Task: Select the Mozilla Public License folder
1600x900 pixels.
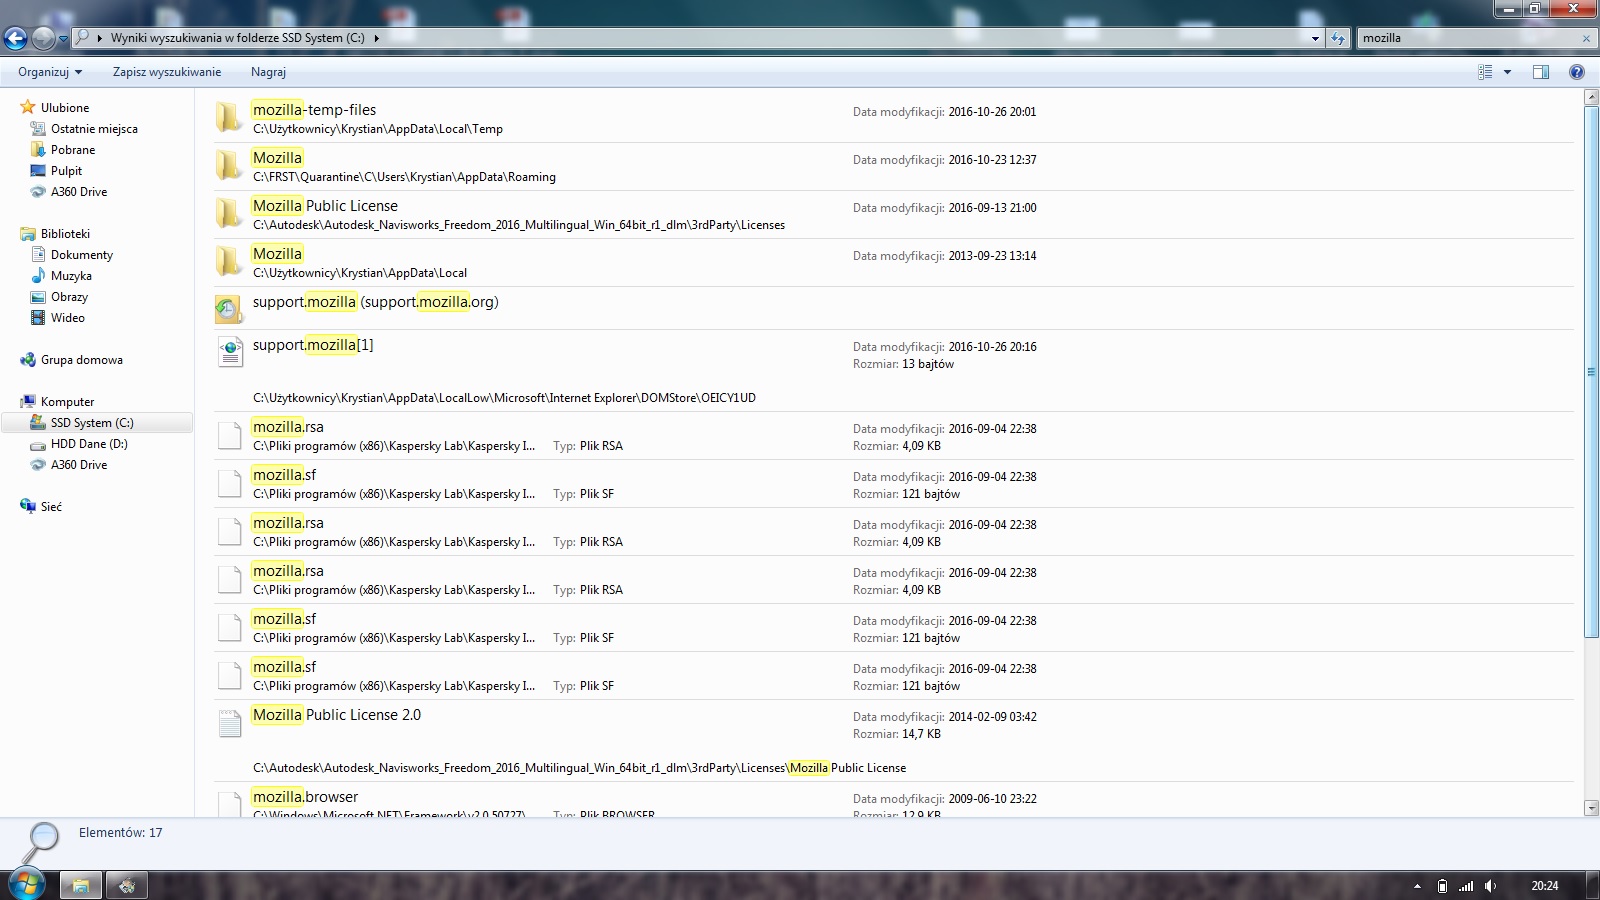Action: [x=893, y=214]
